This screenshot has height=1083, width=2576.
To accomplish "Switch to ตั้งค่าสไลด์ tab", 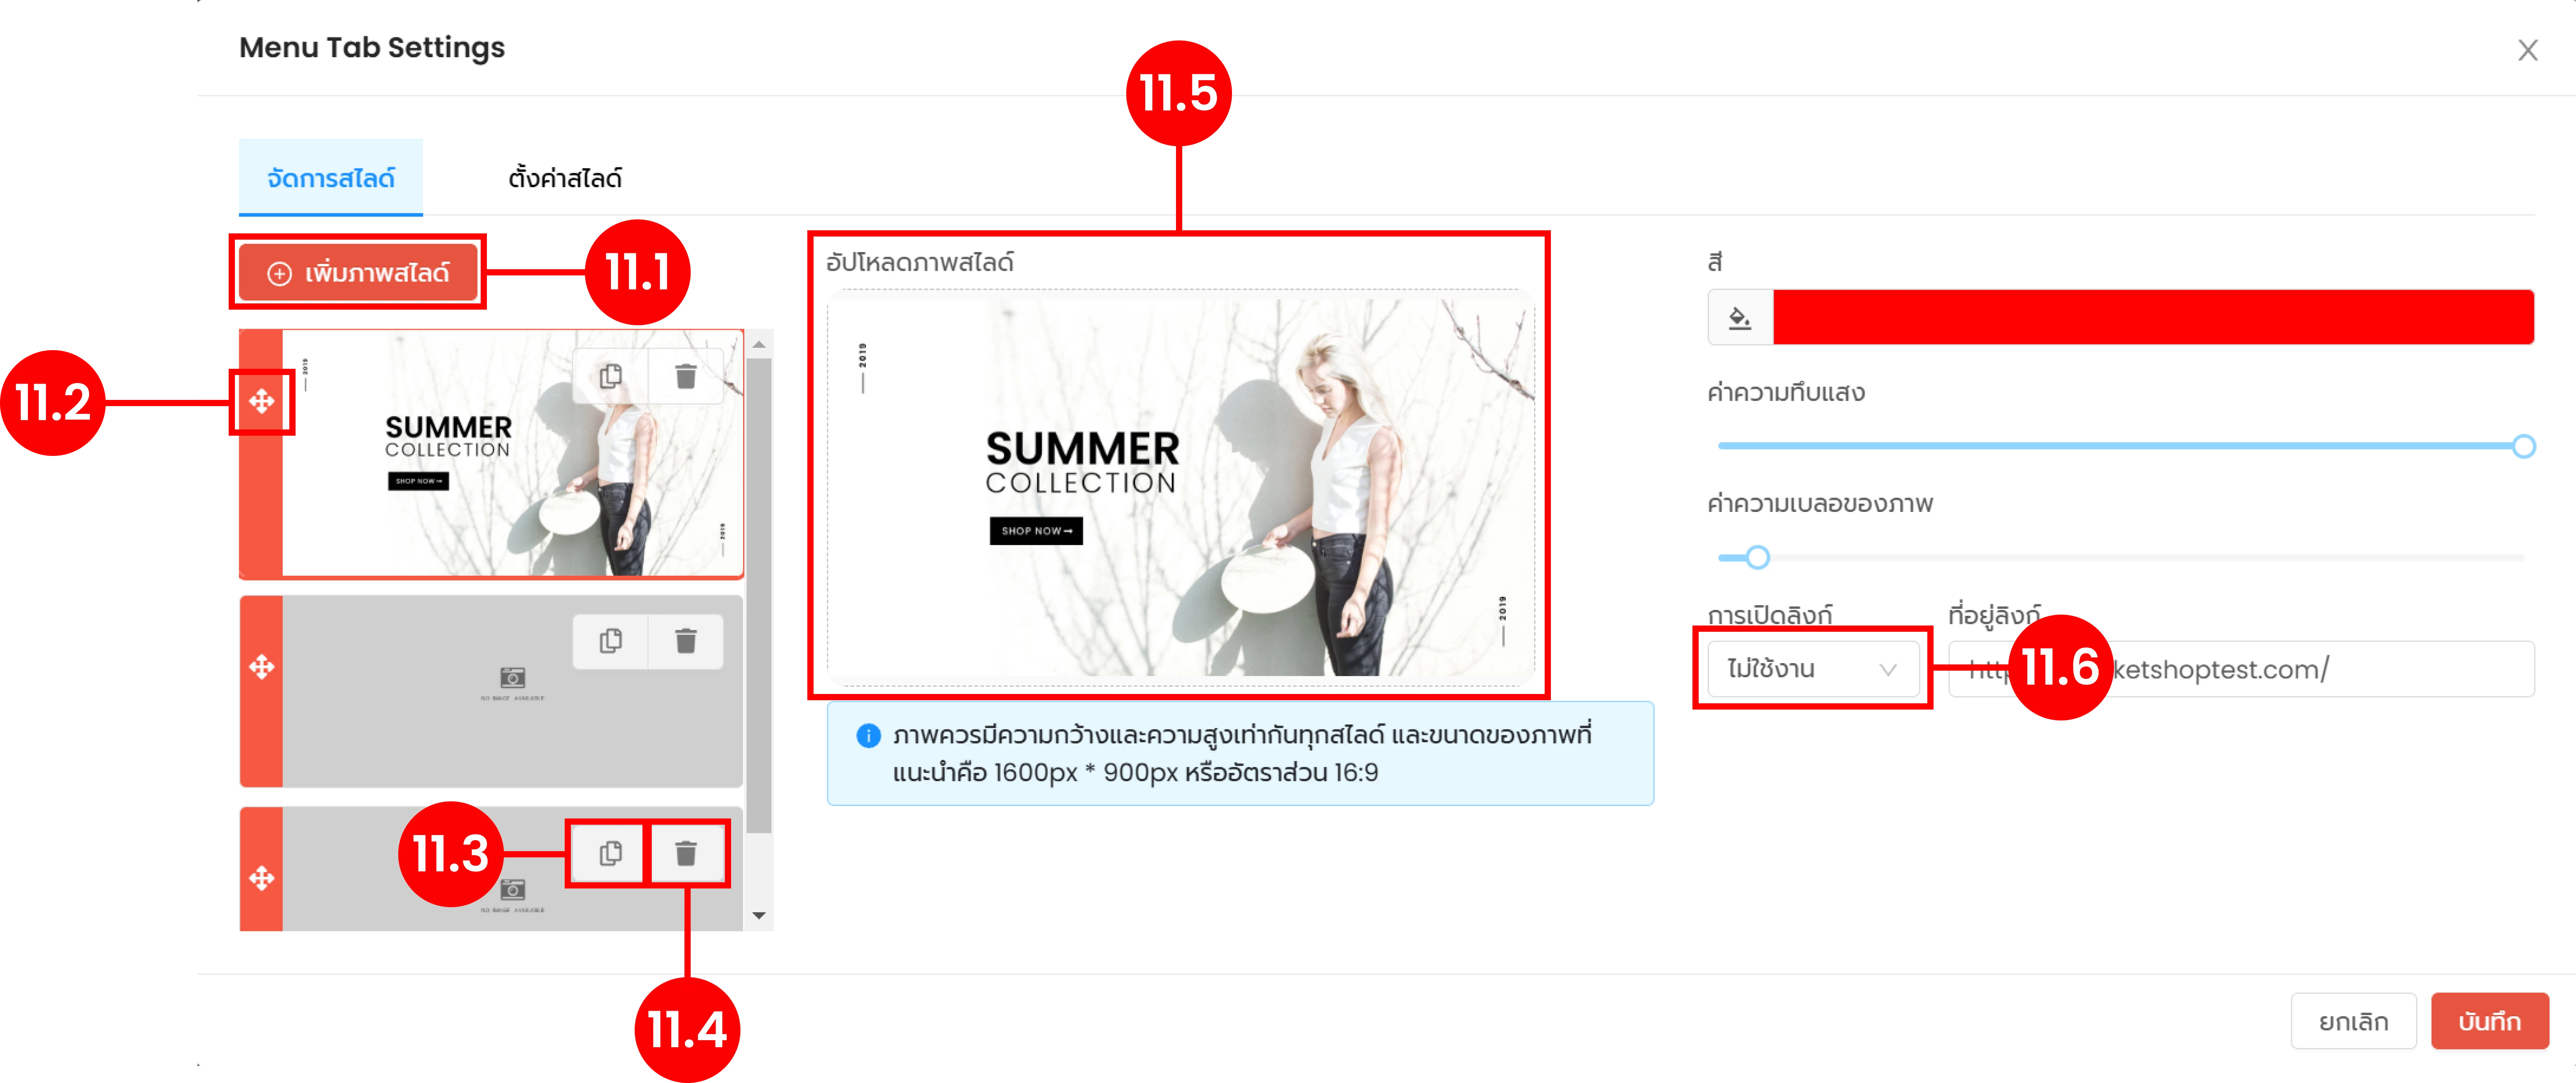I will pyautogui.click(x=565, y=178).
